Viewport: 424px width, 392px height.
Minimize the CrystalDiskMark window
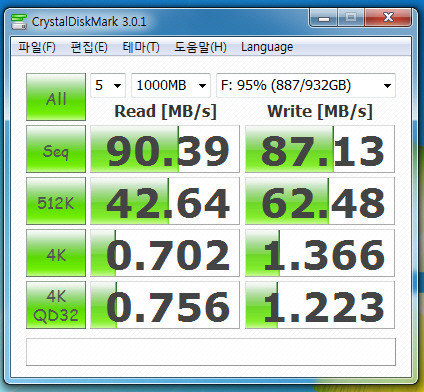point(324,18)
